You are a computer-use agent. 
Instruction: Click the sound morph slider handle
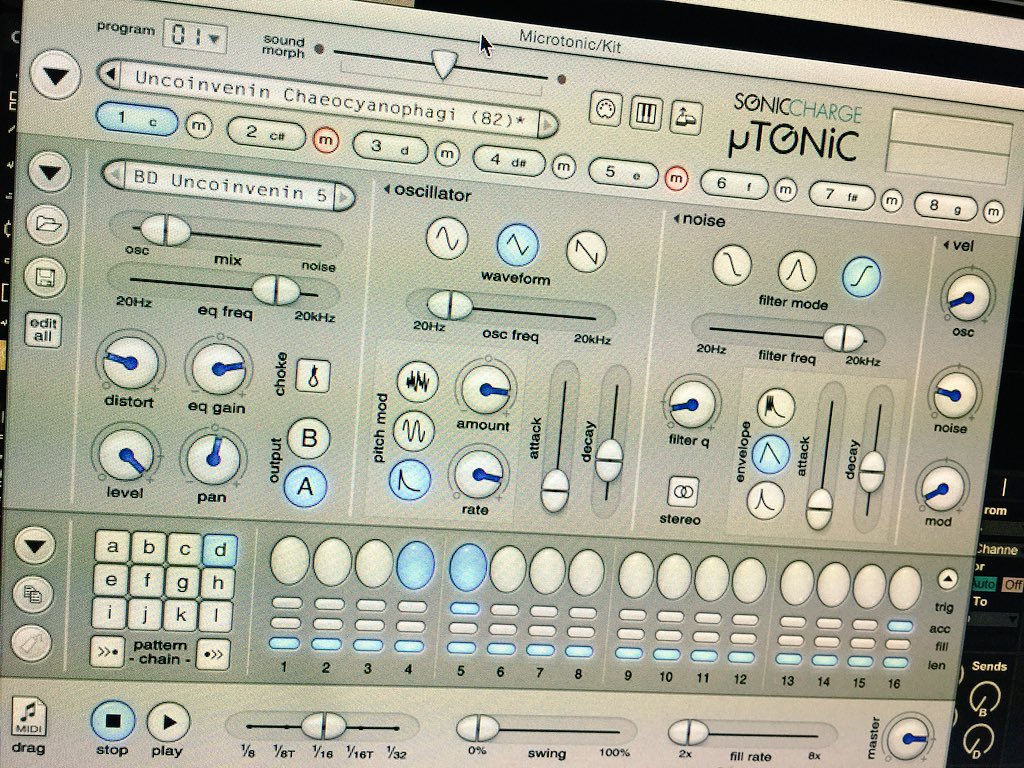pyautogui.click(x=445, y=64)
